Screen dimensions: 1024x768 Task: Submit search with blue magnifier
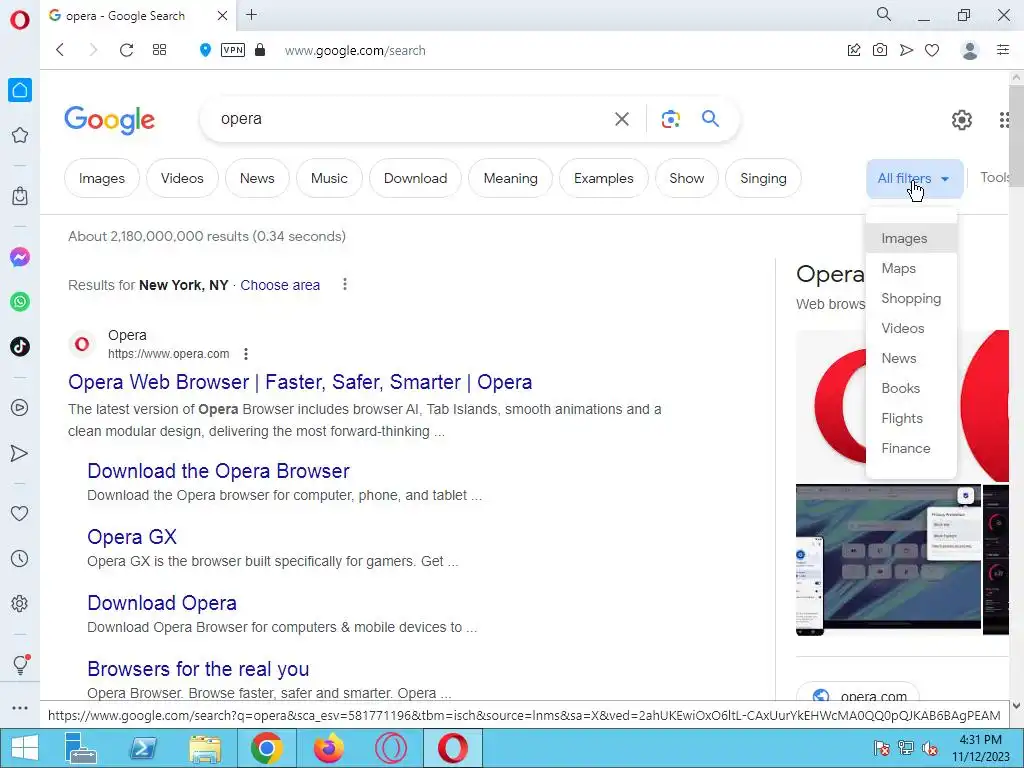[x=711, y=118]
